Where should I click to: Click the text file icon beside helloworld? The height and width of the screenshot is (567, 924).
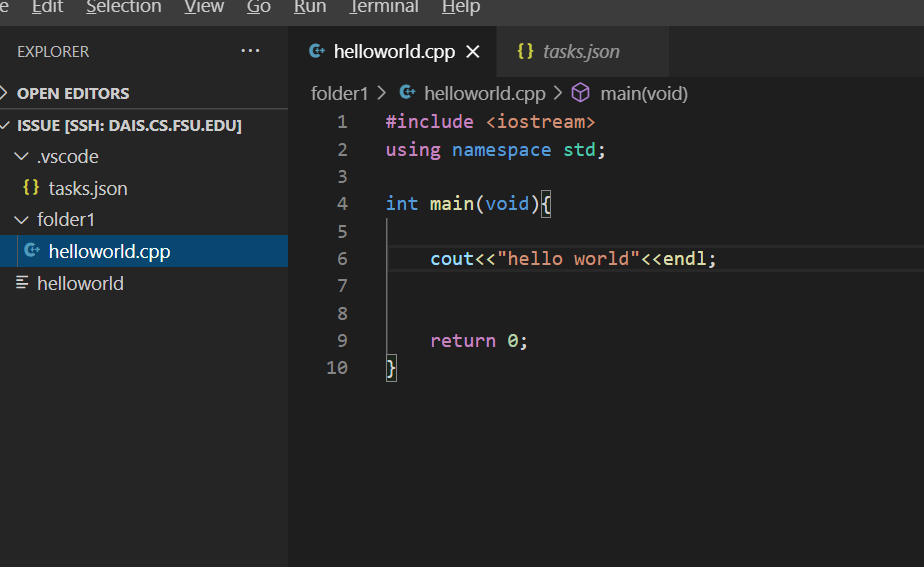(22, 283)
